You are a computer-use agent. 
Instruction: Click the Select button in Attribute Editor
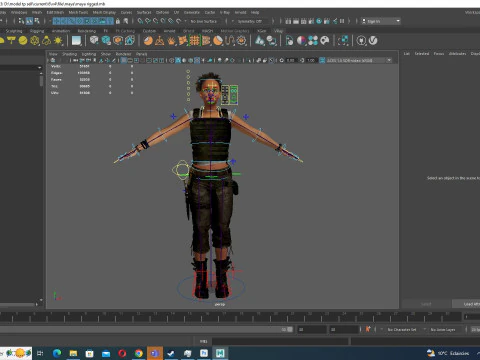pos(426,304)
